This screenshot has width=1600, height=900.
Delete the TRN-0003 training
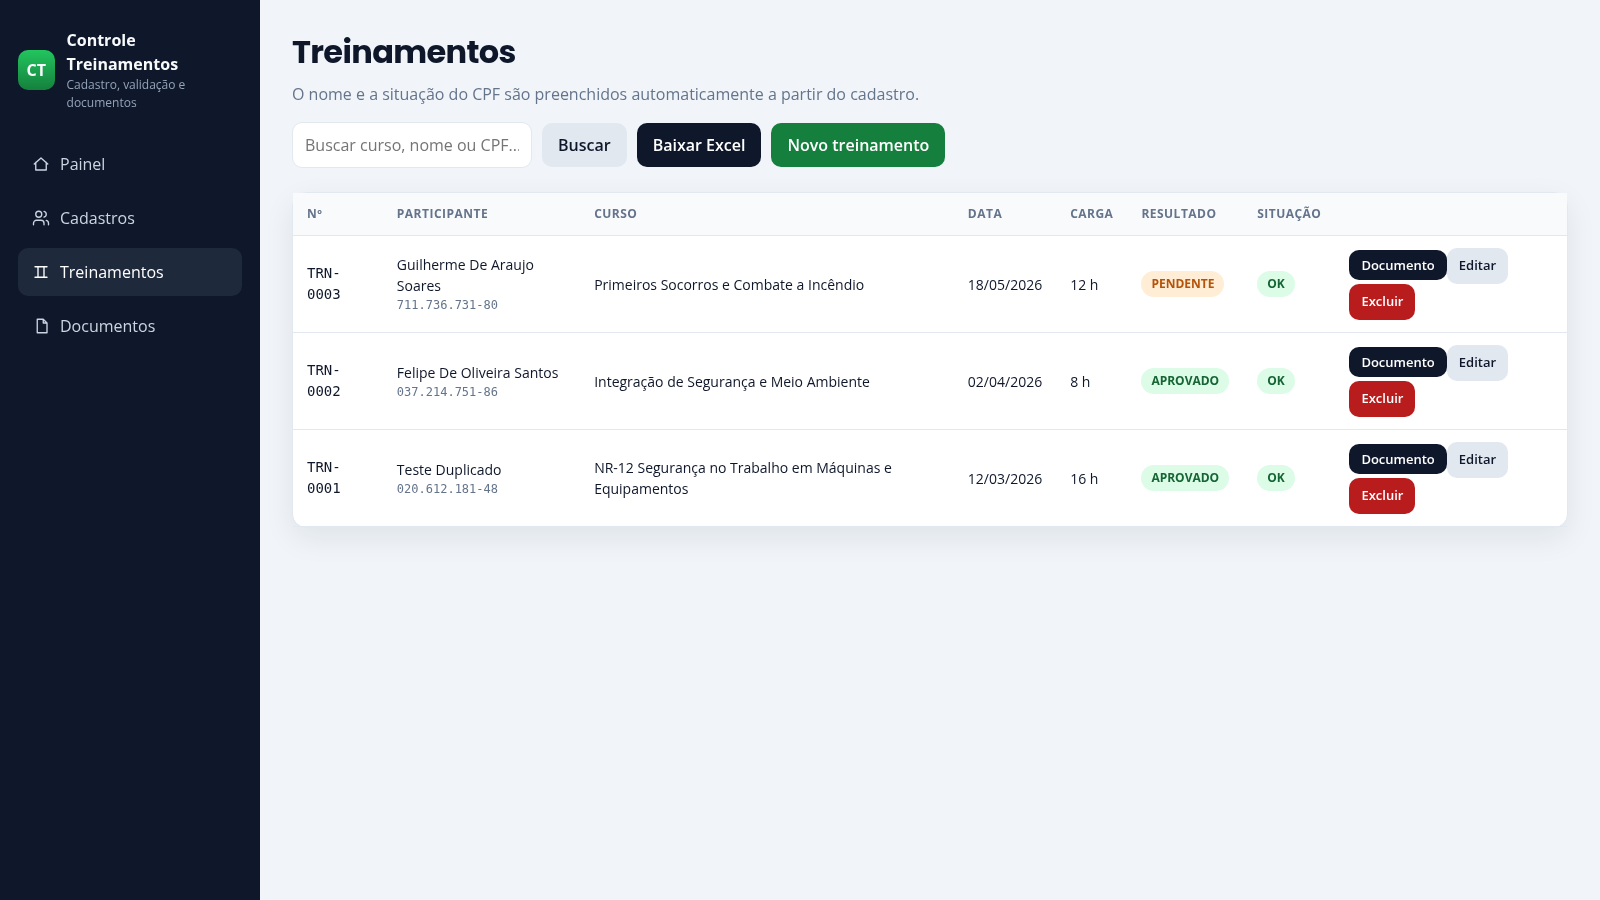1382,302
